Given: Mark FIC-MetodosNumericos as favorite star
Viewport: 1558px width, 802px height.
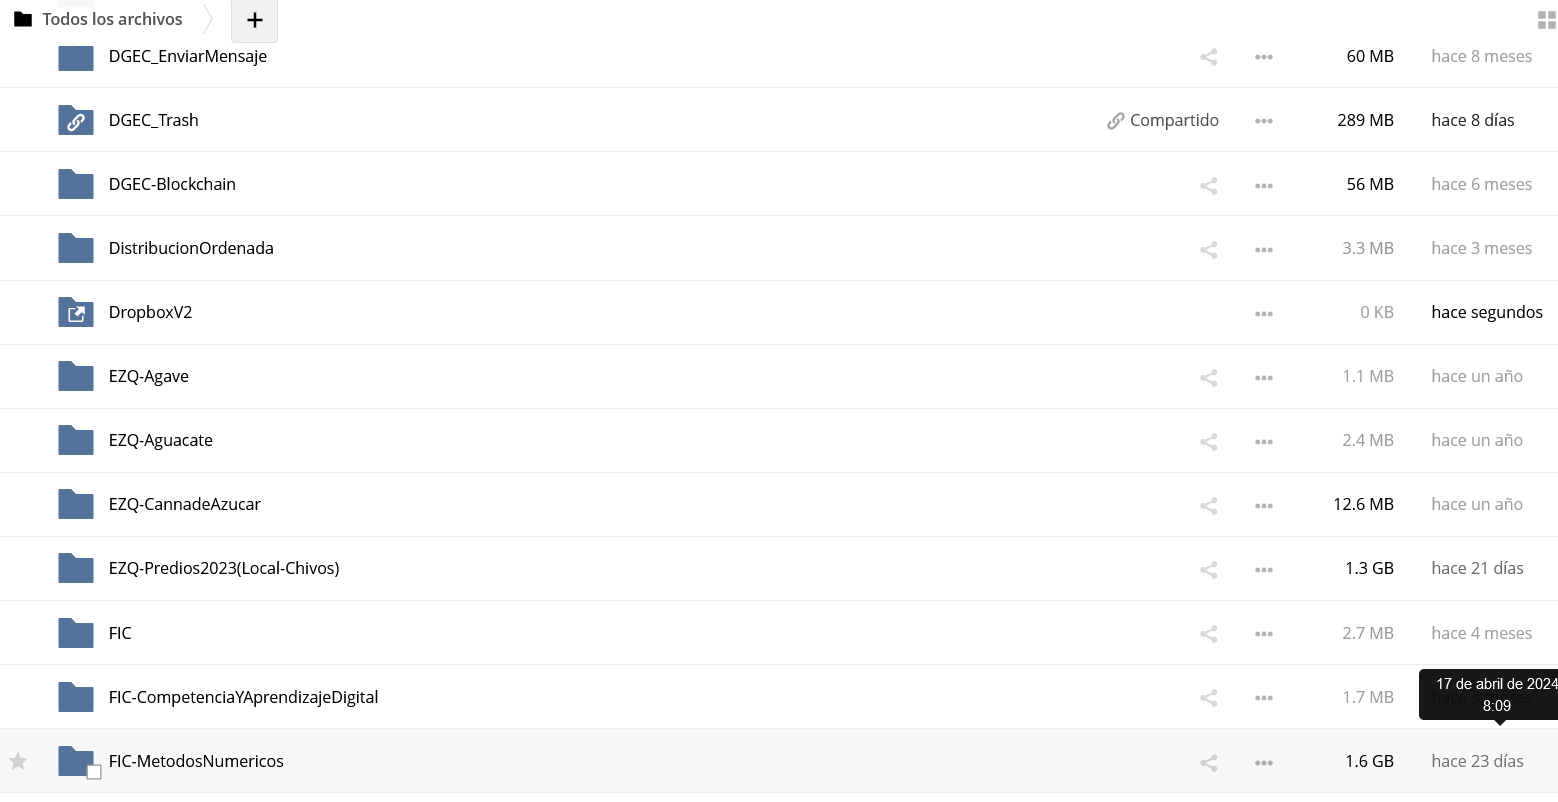Looking at the screenshot, I should click(18, 761).
